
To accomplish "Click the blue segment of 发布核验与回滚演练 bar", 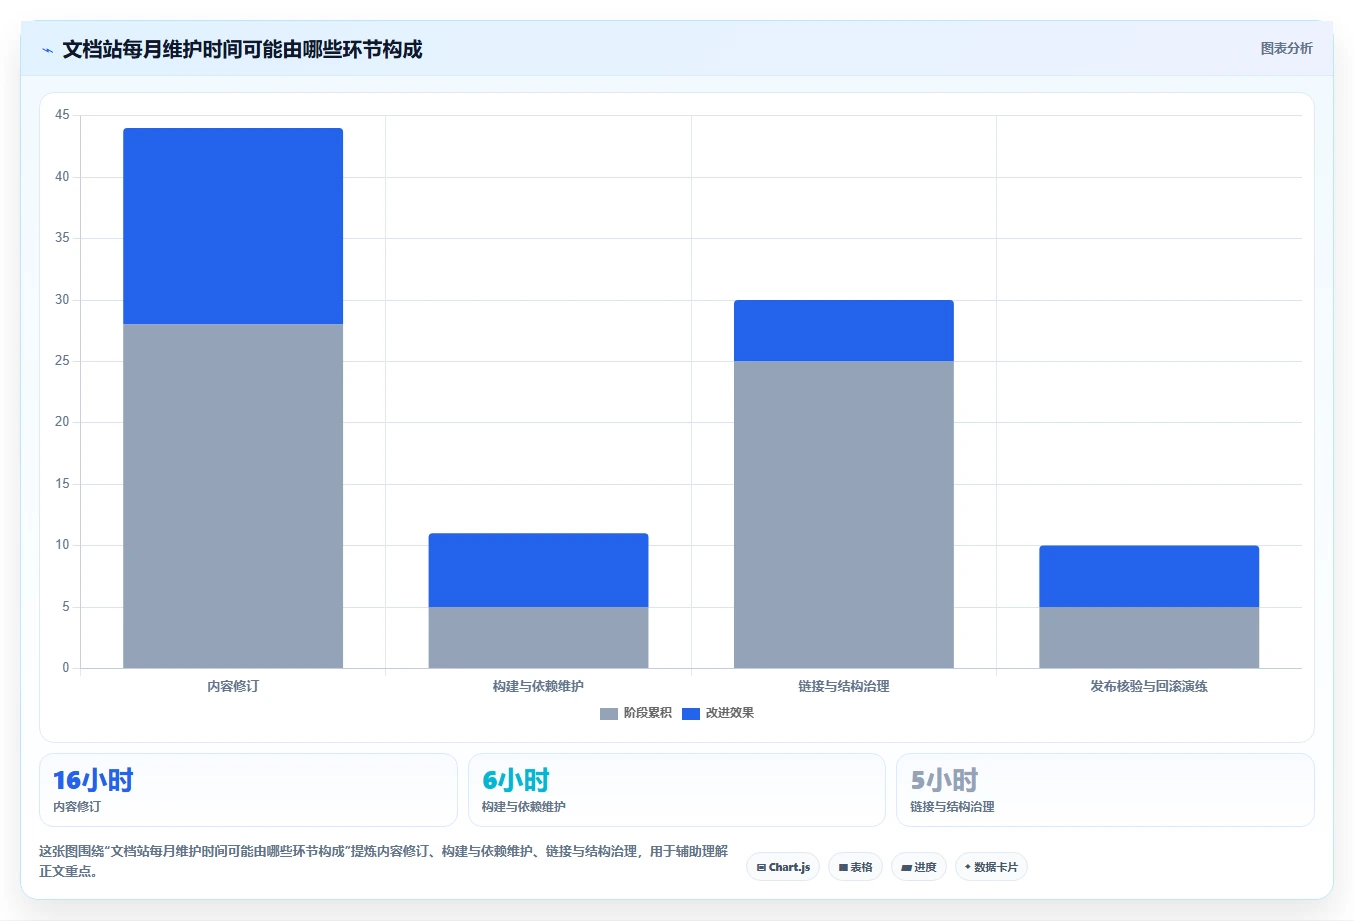I will point(1149,576).
